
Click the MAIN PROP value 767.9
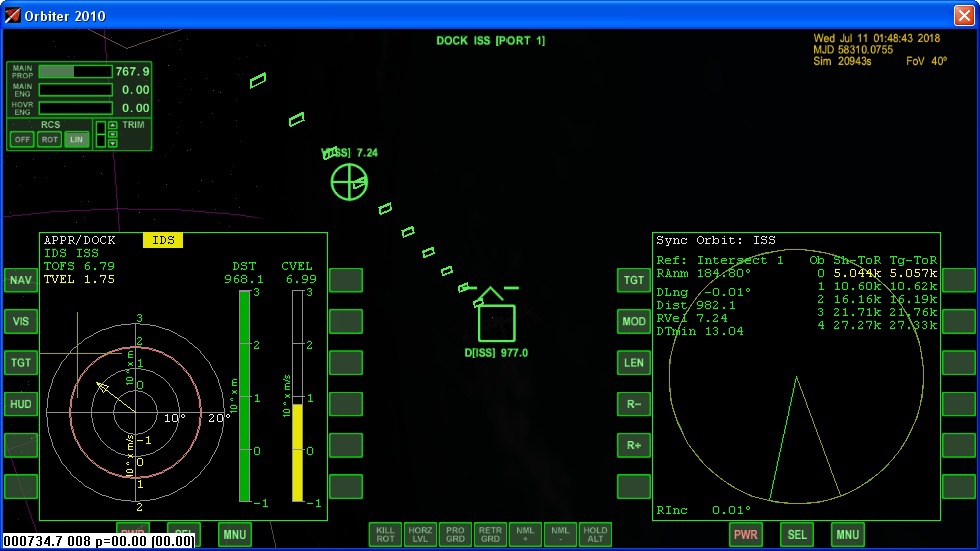[x=132, y=72]
